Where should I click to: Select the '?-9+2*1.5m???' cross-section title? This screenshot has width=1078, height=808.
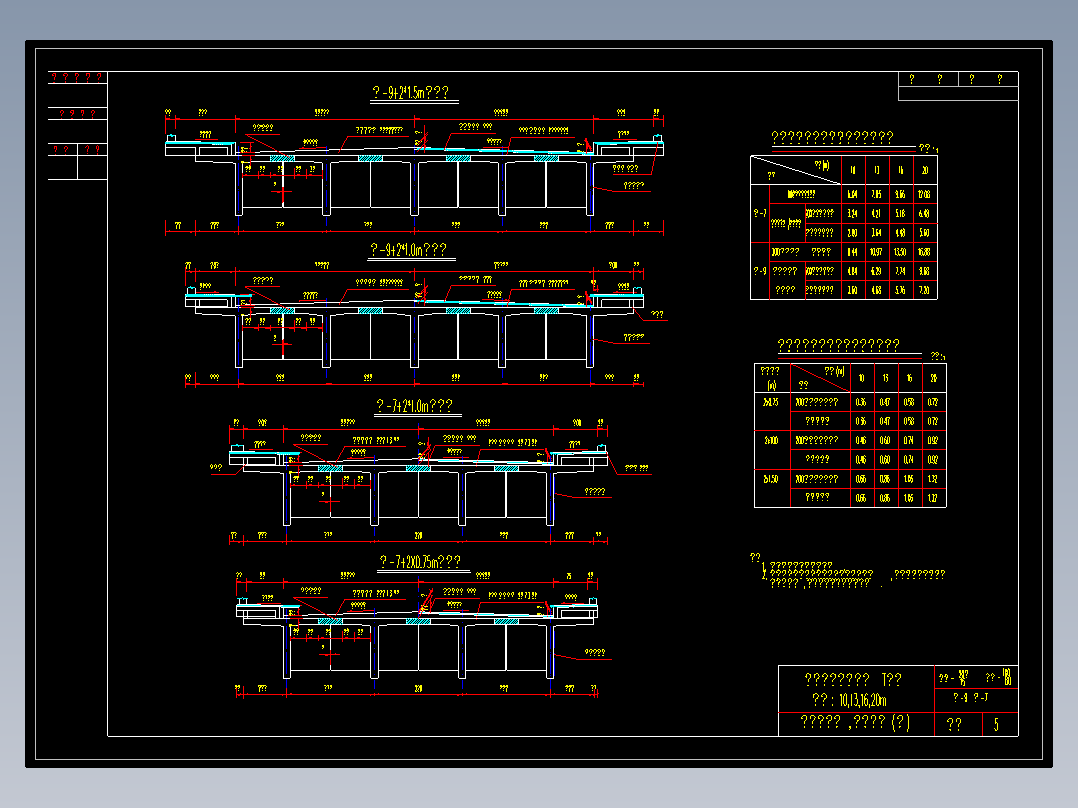[x=410, y=92]
